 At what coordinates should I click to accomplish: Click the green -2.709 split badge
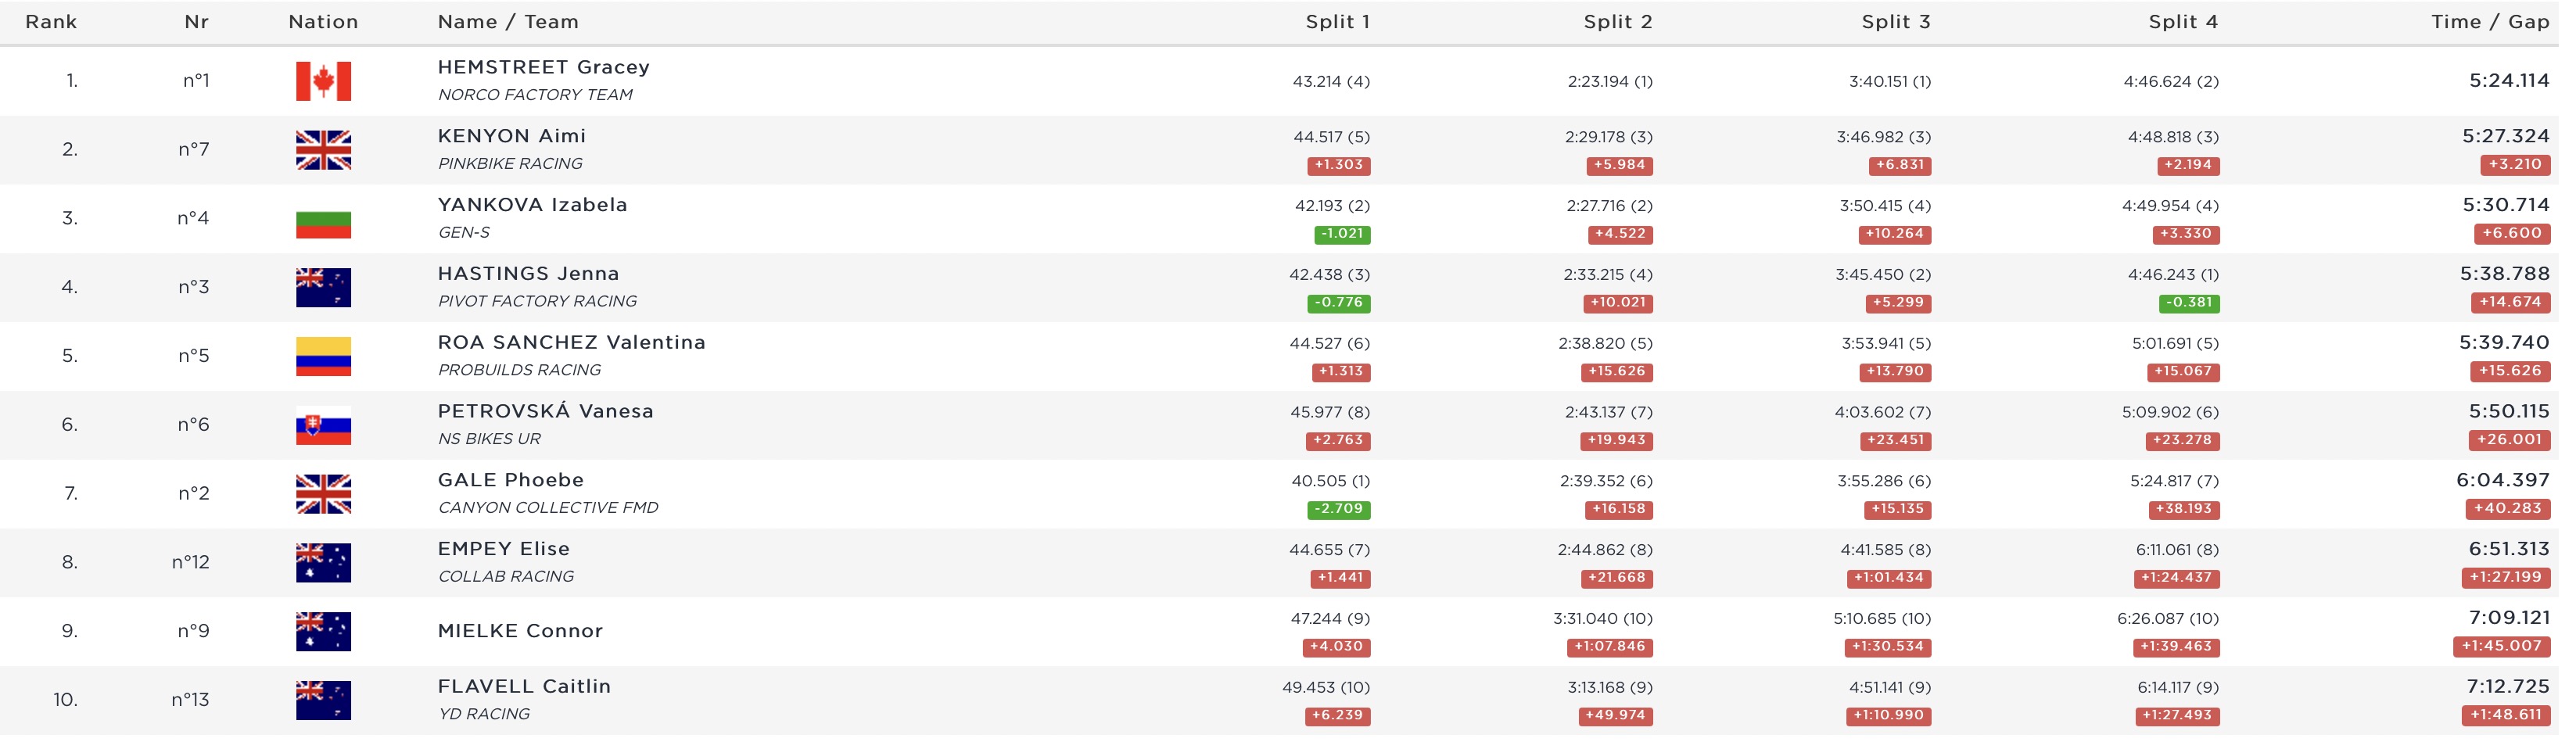[x=1339, y=510]
